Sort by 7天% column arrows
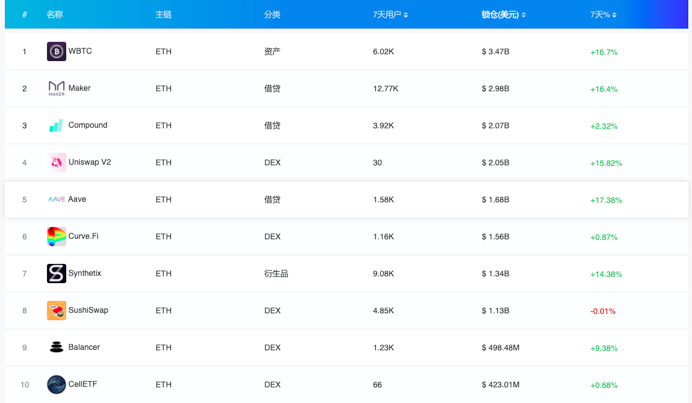Viewport: 692px width, 403px height. coord(614,15)
